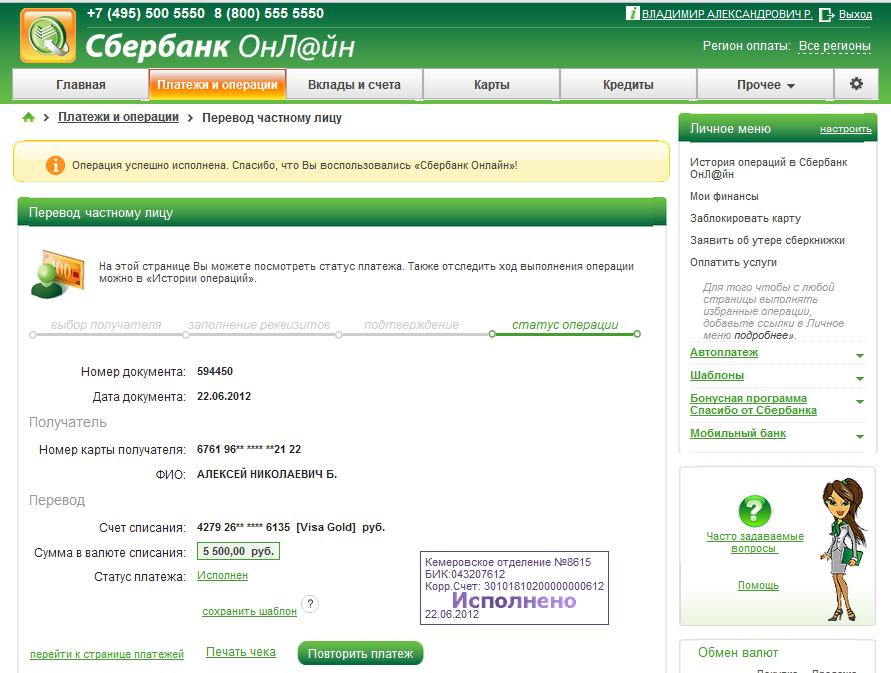Screen dimensions: 891x673
Task: Open Бонусная программа Спасибо от Сбербанка link
Action: pos(753,404)
